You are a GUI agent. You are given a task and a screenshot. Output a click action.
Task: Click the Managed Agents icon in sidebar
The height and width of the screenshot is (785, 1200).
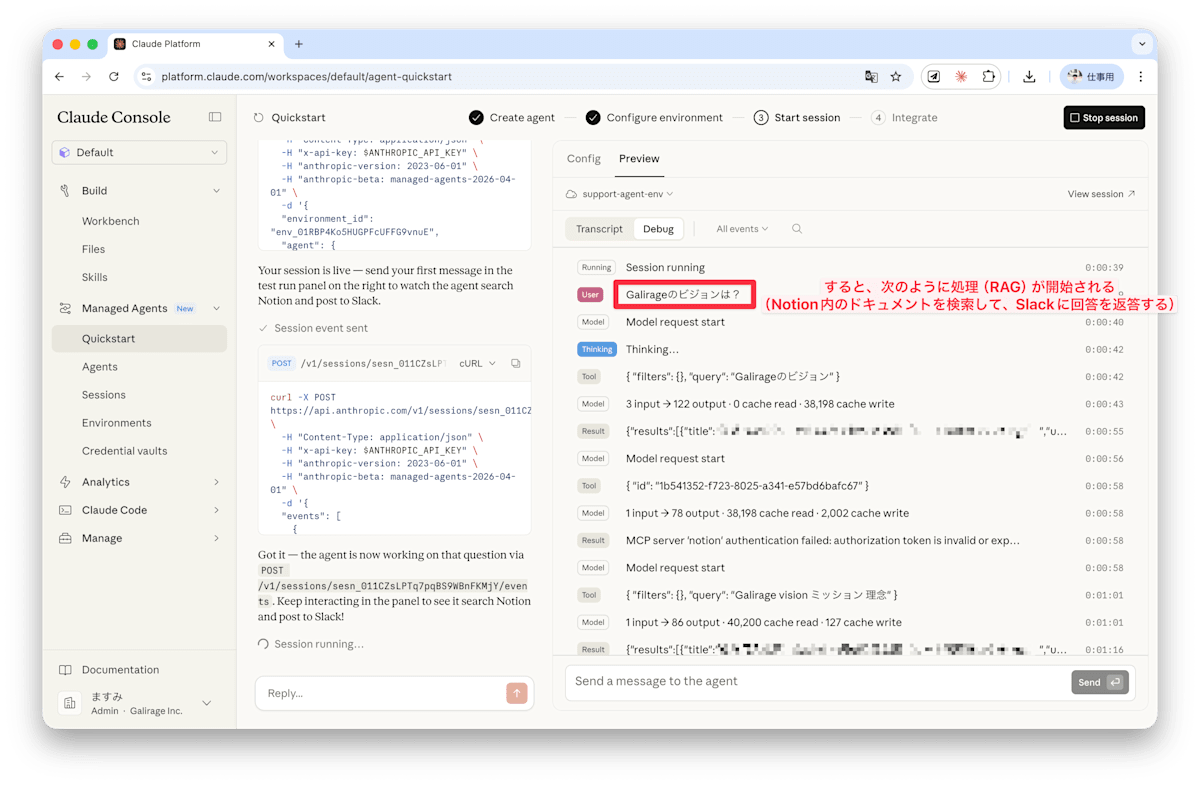point(65,308)
